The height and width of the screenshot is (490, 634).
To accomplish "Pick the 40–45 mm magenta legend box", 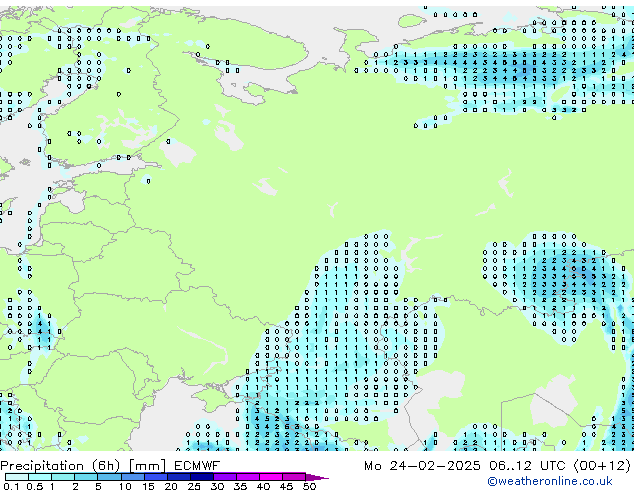I will tap(271, 477).
